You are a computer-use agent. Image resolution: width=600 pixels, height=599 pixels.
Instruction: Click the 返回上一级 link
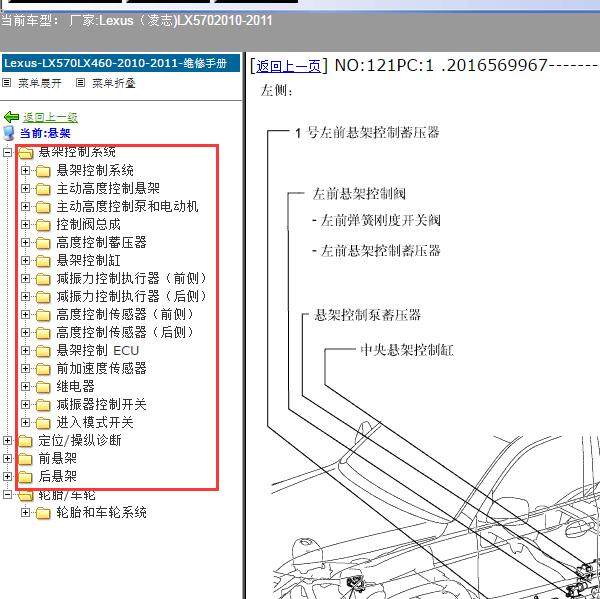(50, 117)
